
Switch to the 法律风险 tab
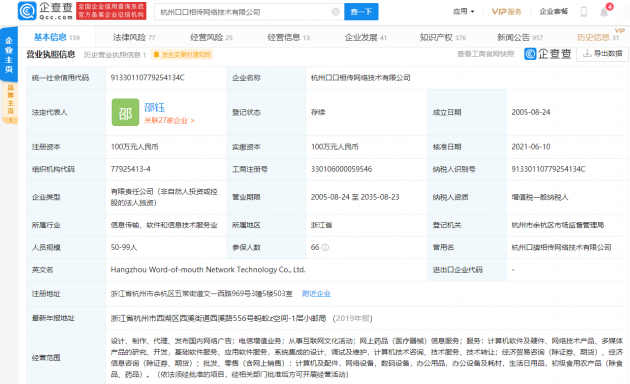(x=134, y=37)
